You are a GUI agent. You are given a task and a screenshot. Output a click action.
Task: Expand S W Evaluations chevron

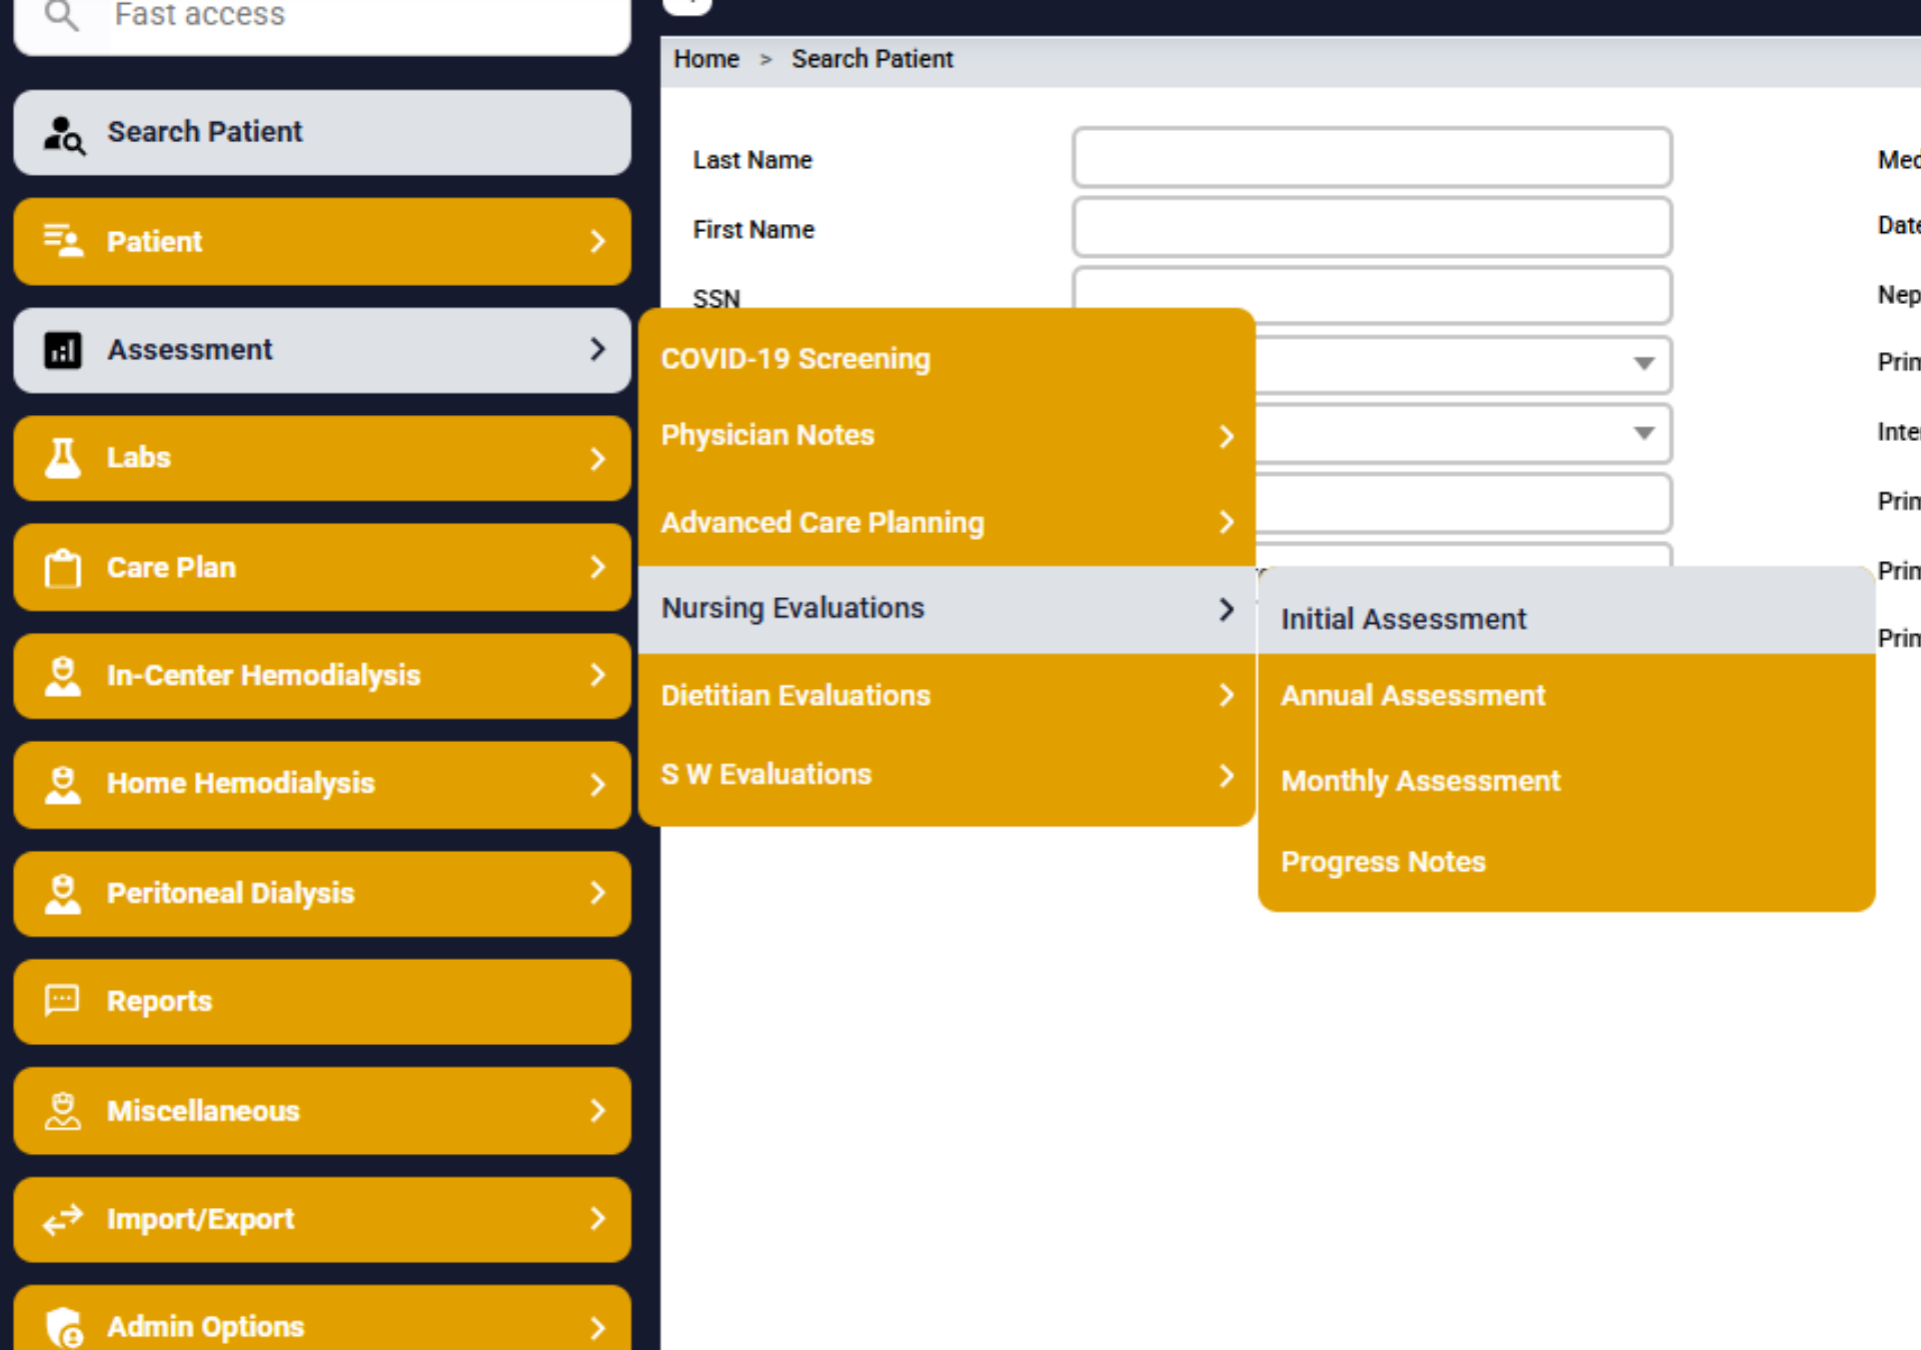coord(1226,775)
